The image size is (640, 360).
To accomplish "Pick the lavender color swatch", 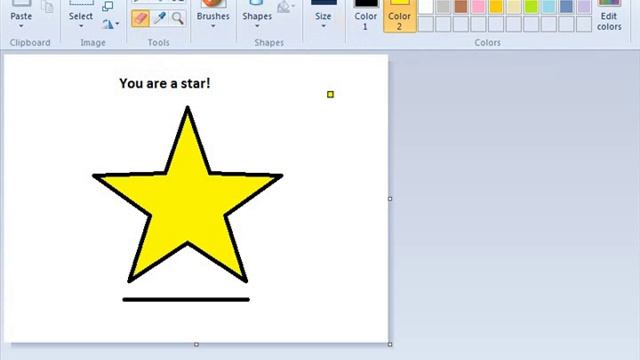I will pyautogui.click(x=584, y=7).
